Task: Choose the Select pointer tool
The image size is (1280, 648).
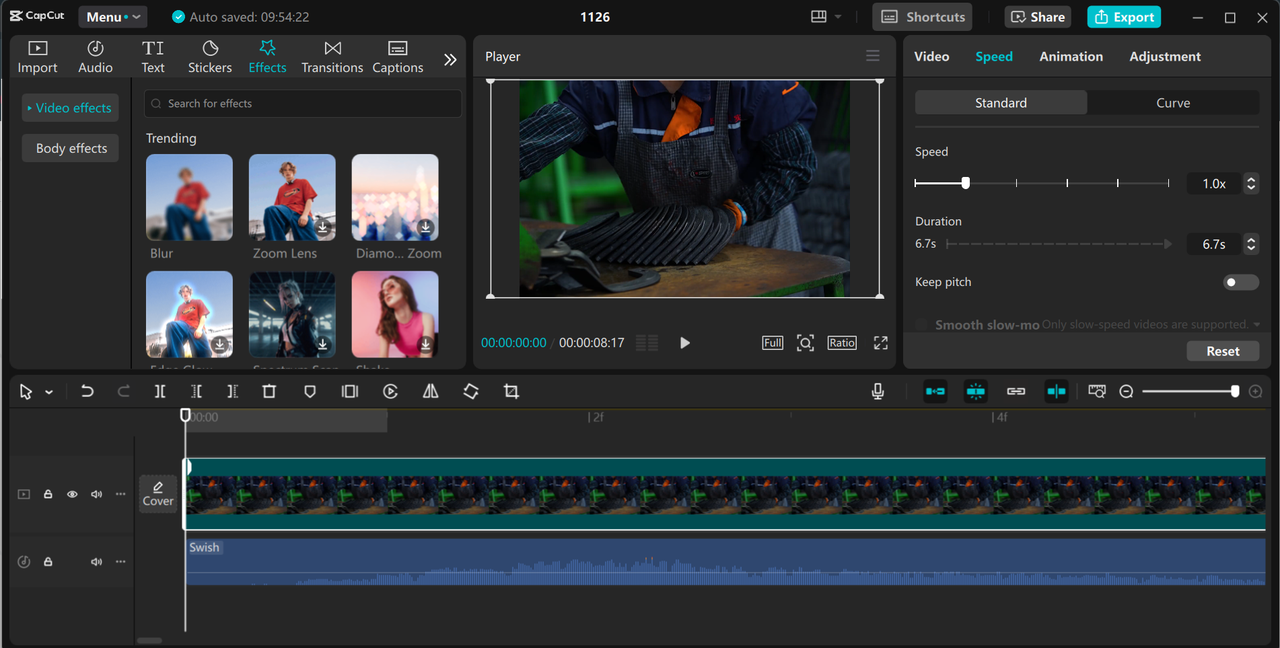Action: pyautogui.click(x=26, y=392)
